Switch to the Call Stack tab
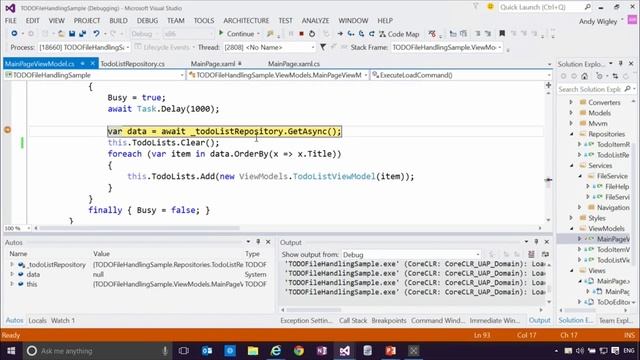Screen dimensions: 640x360 (353, 320)
